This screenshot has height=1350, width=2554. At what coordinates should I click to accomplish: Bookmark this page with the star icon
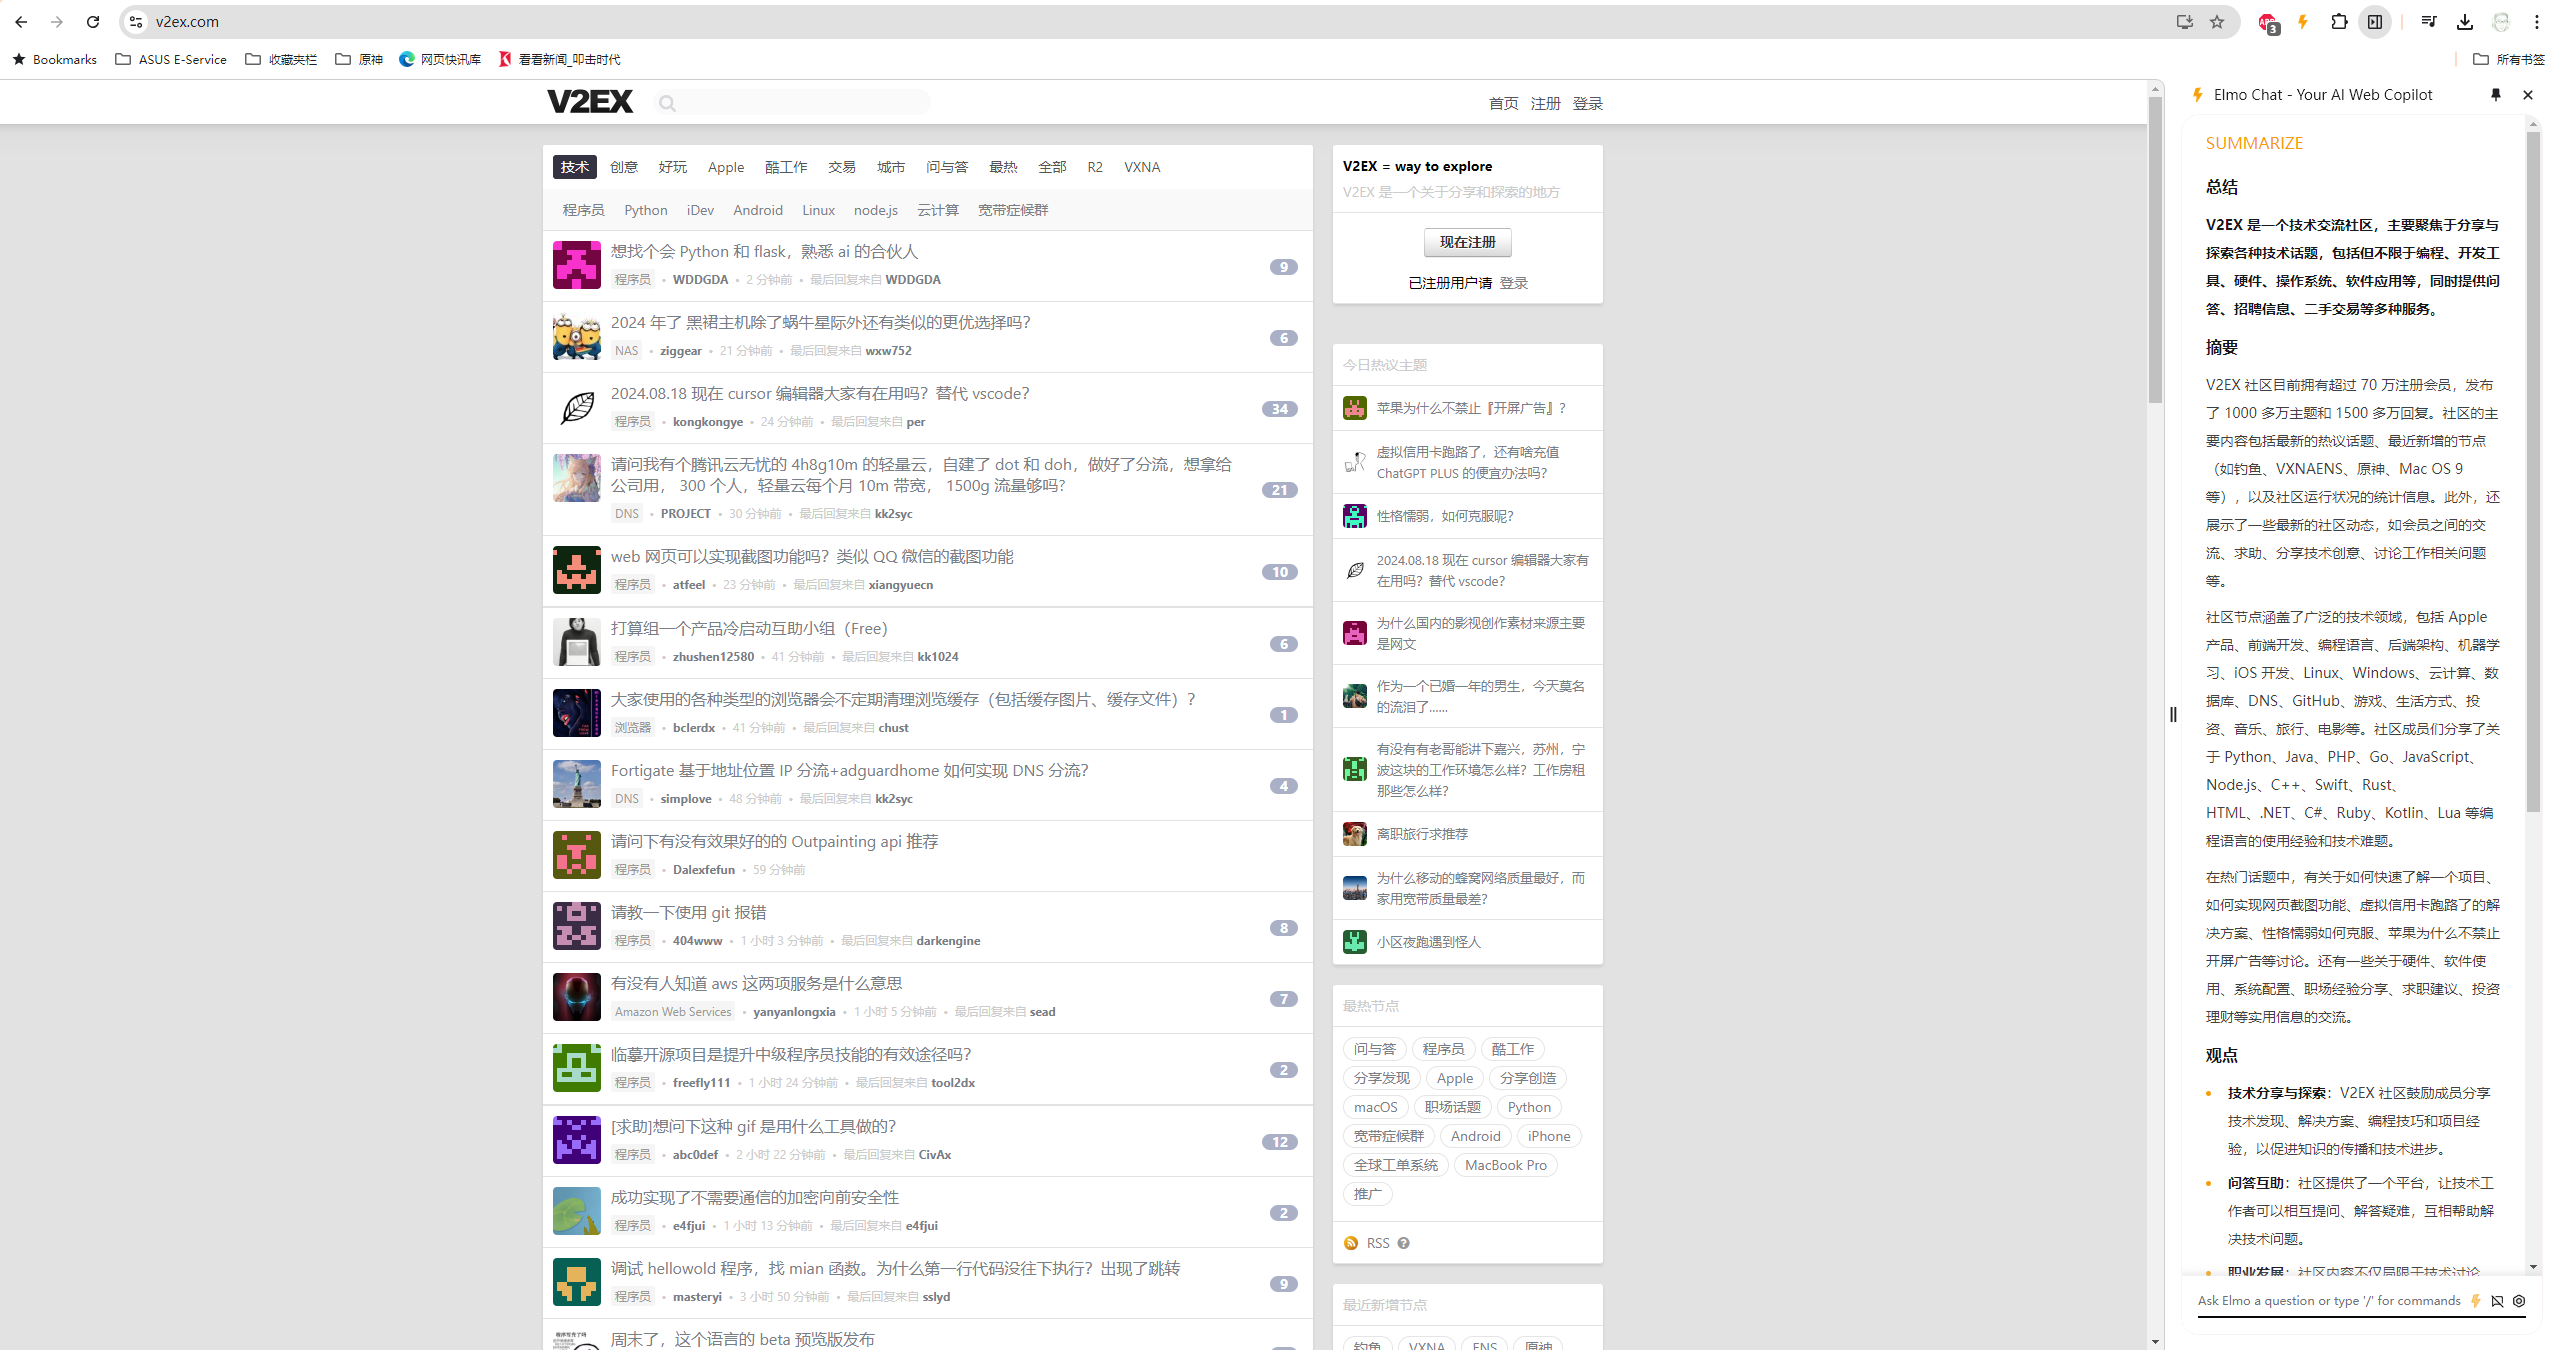2217,22
